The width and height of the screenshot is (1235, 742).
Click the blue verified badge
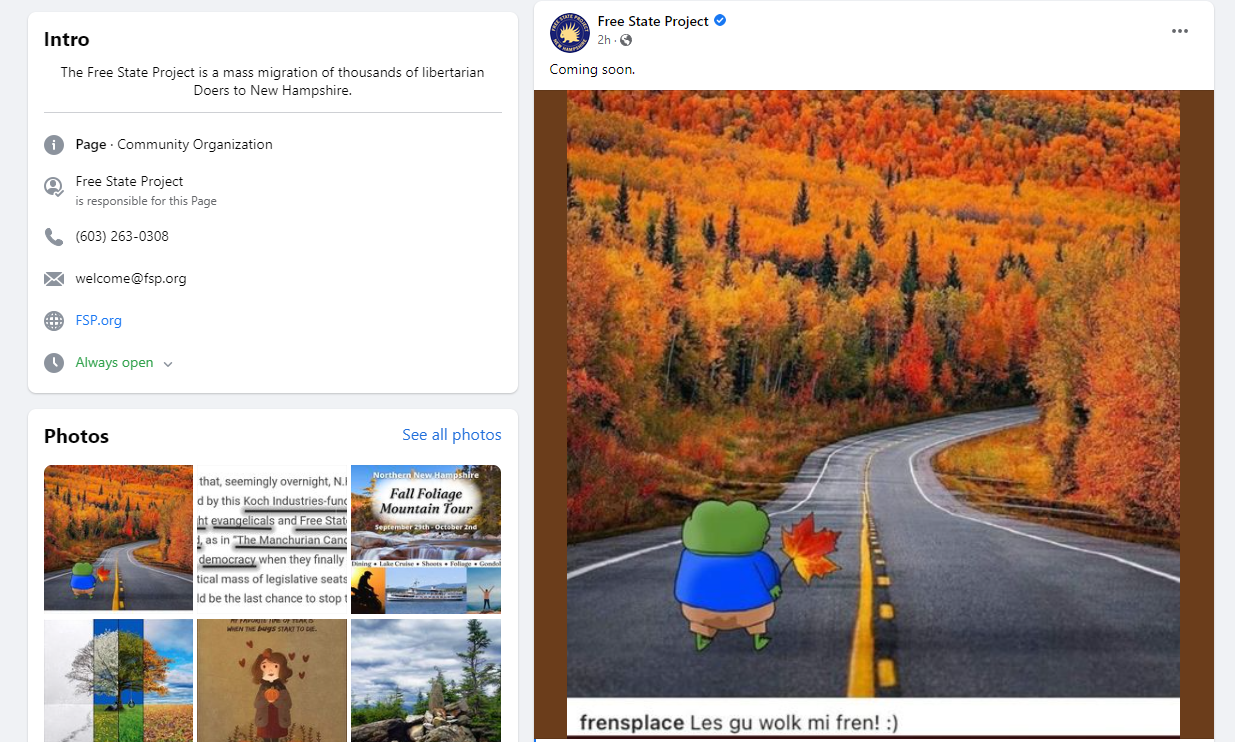720,21
